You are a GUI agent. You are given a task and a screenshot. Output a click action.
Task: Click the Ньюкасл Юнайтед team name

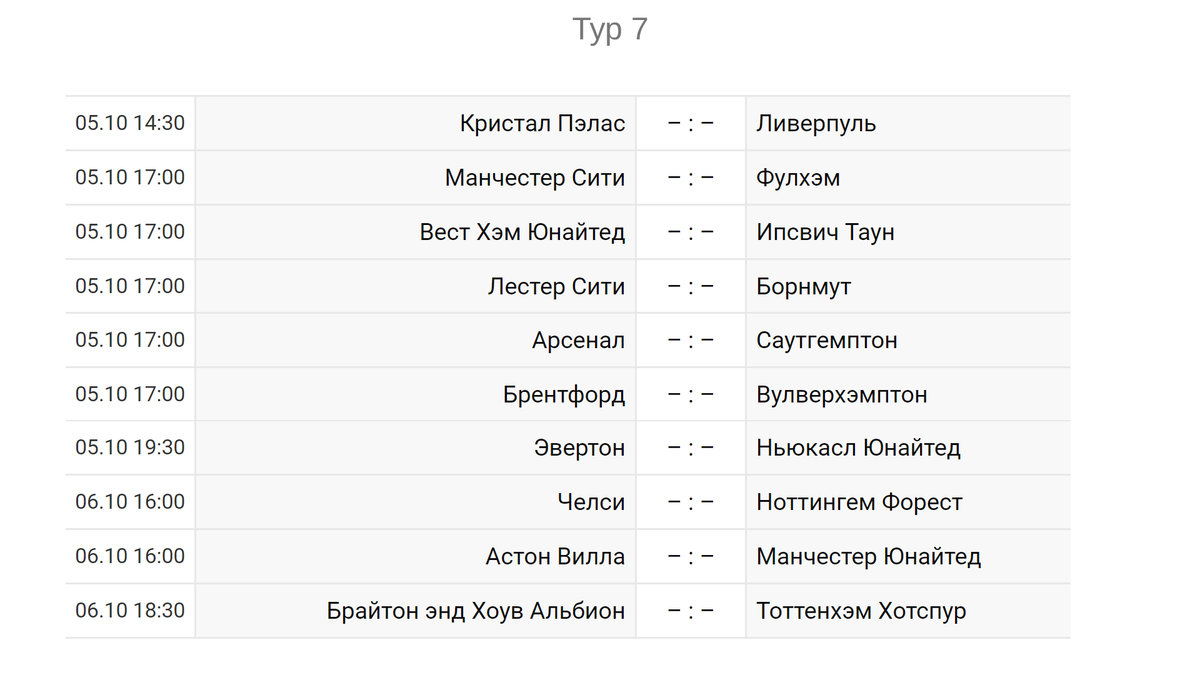858,448
